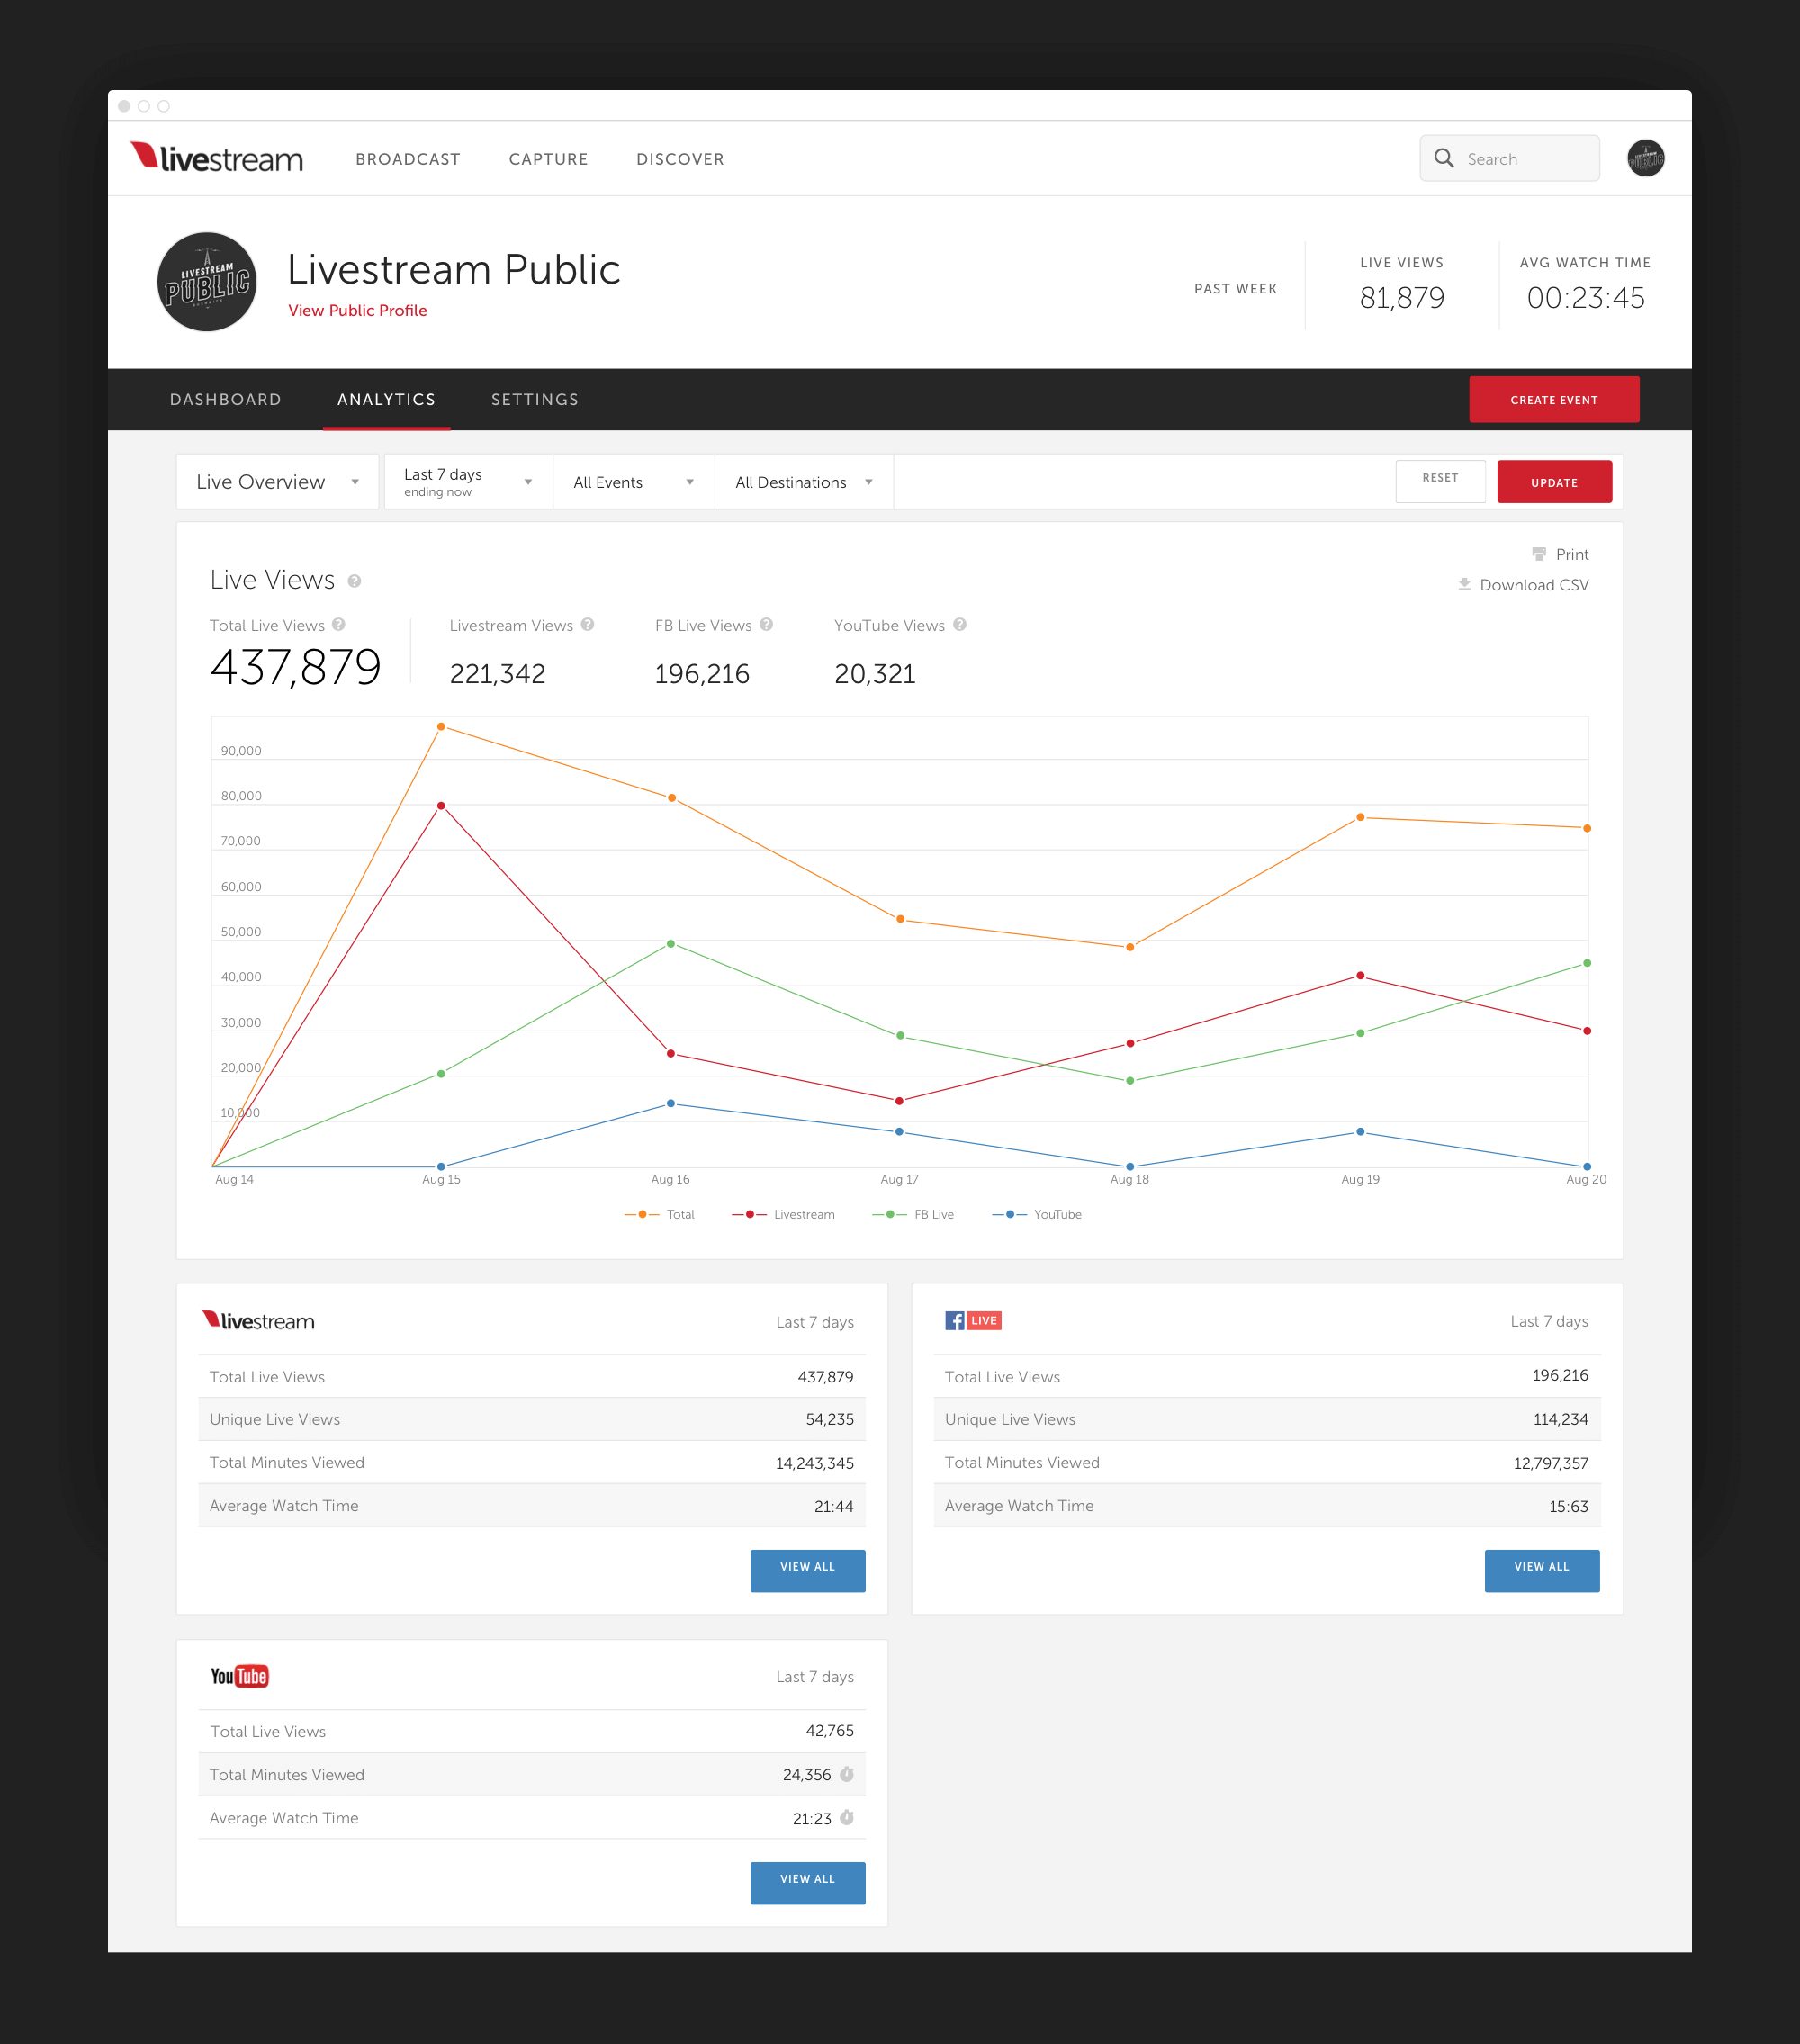This screenshot has width=1800, height=2044.
Task: Click red Livestream data point at Aug 15
Action: coord(441,806)
